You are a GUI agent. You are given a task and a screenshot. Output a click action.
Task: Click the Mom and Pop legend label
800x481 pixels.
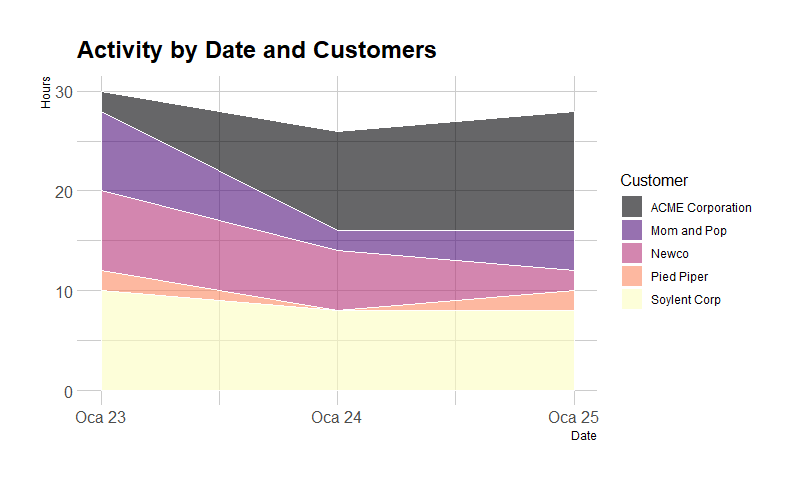(x=688, y=231)
